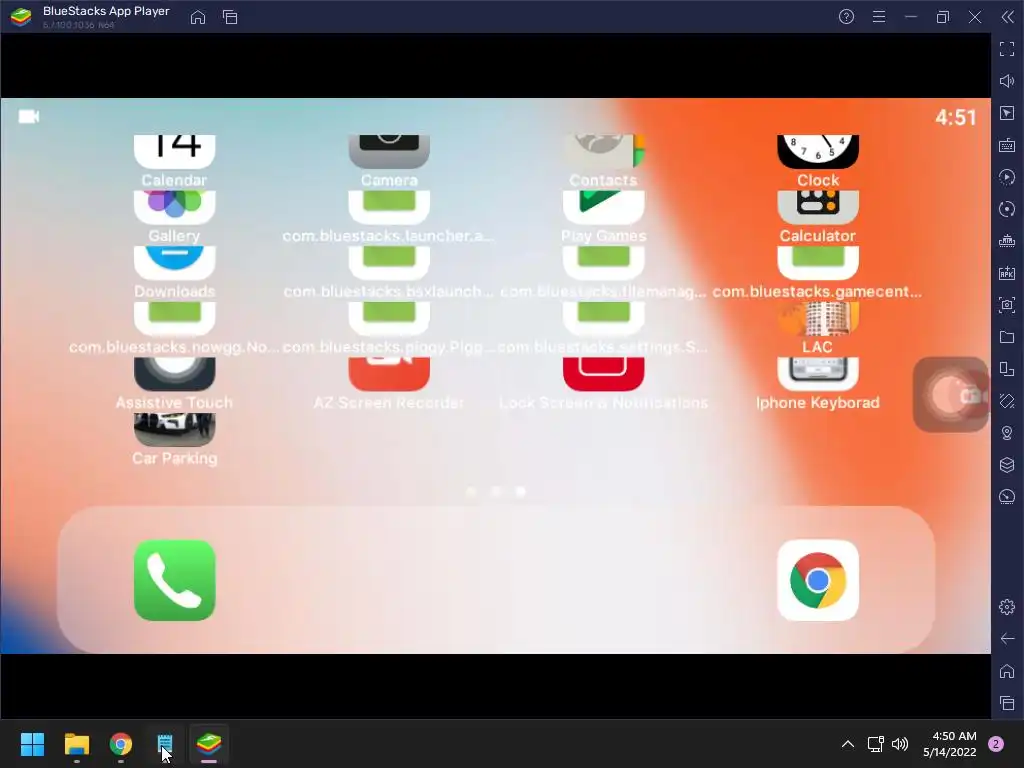The image size is (1024, 768).
Task: Collapse the BlueStacks side toolbar
Action: coord(1008,17)
